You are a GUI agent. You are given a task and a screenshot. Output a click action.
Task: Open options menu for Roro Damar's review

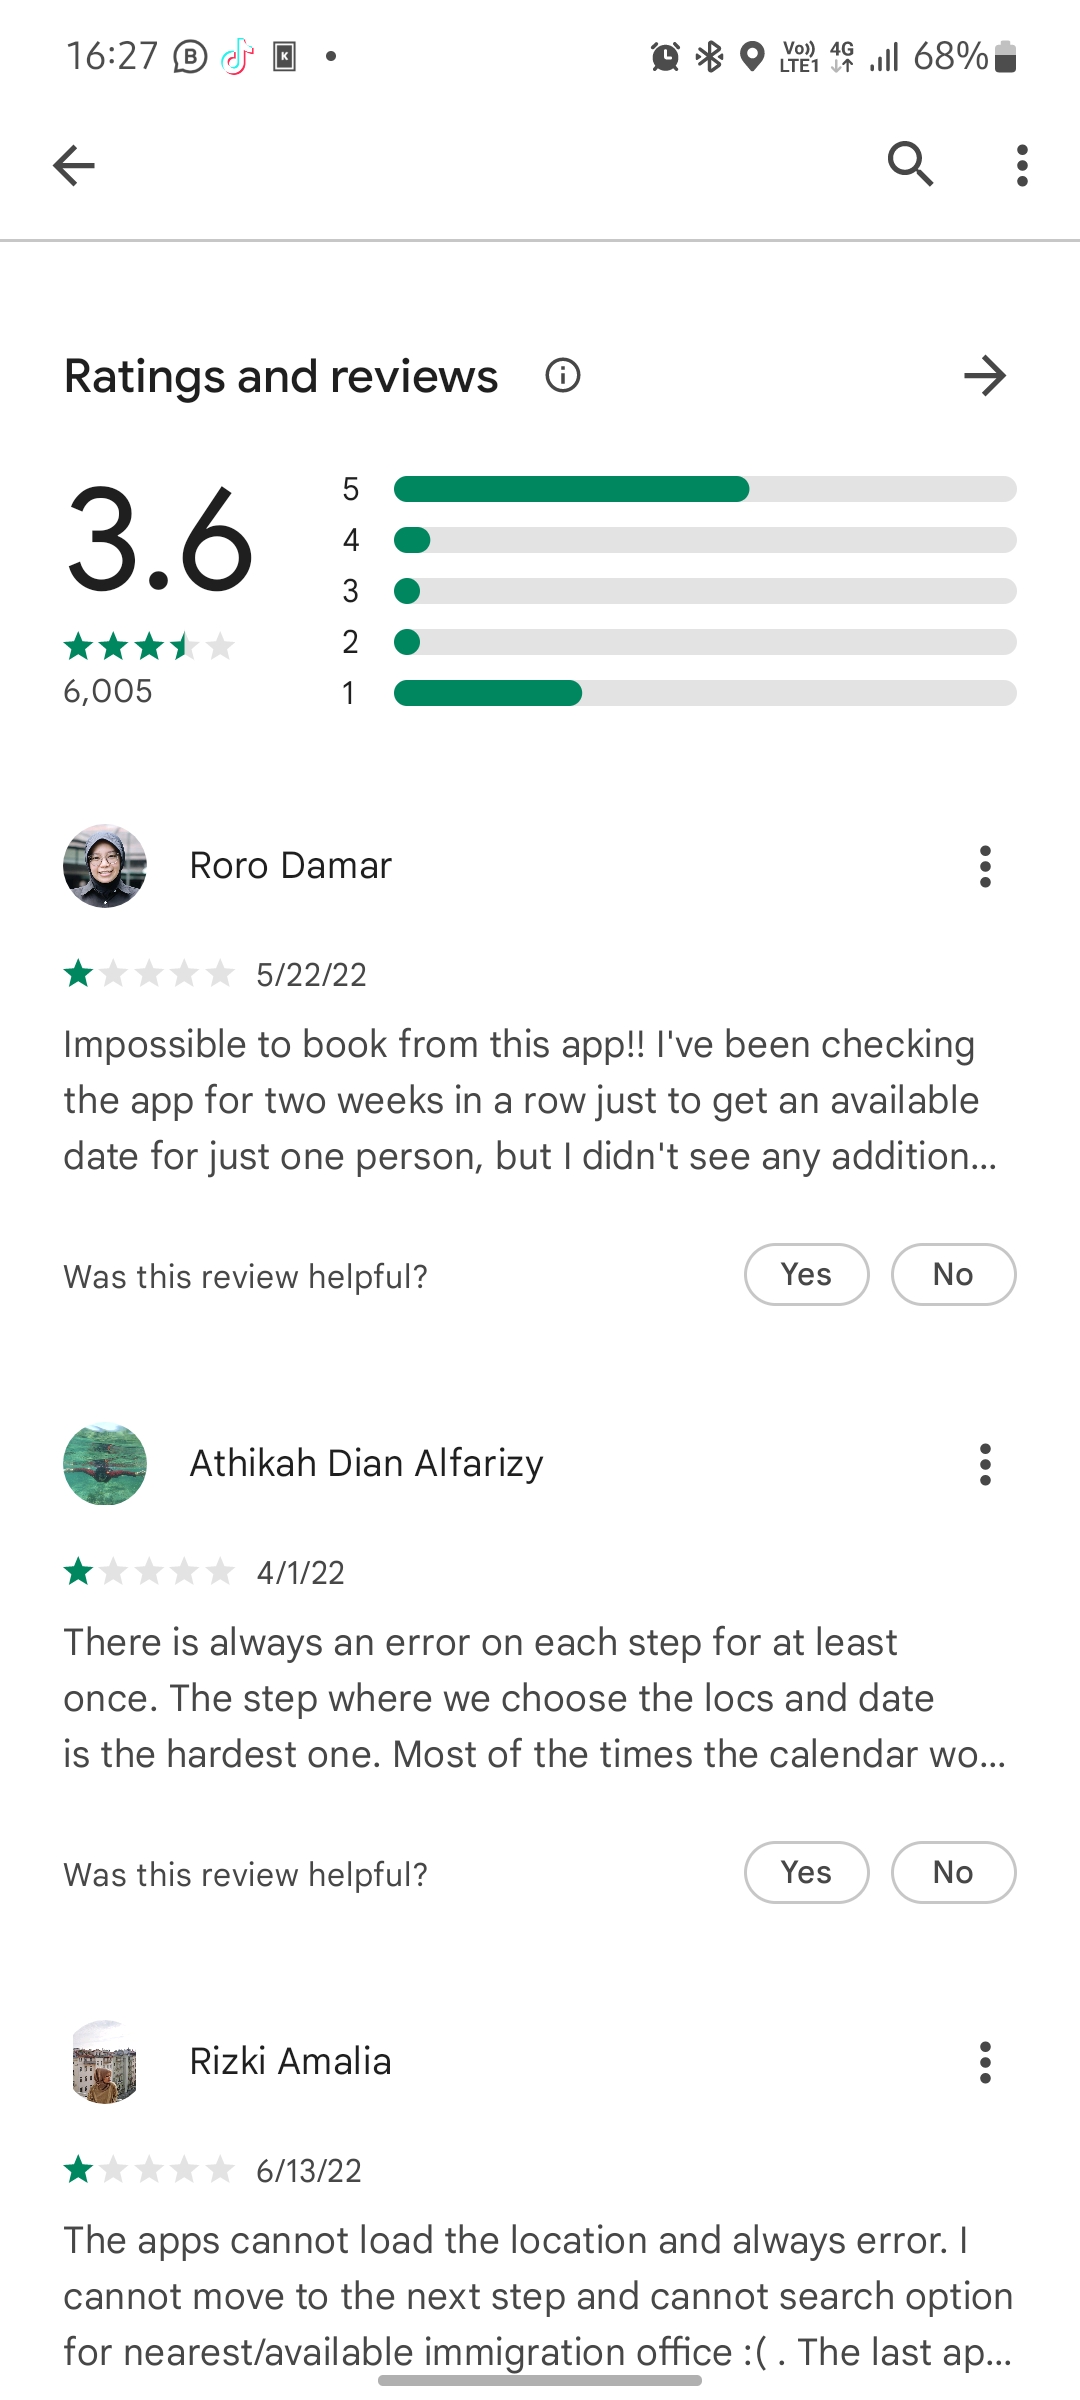coord(985,866)
